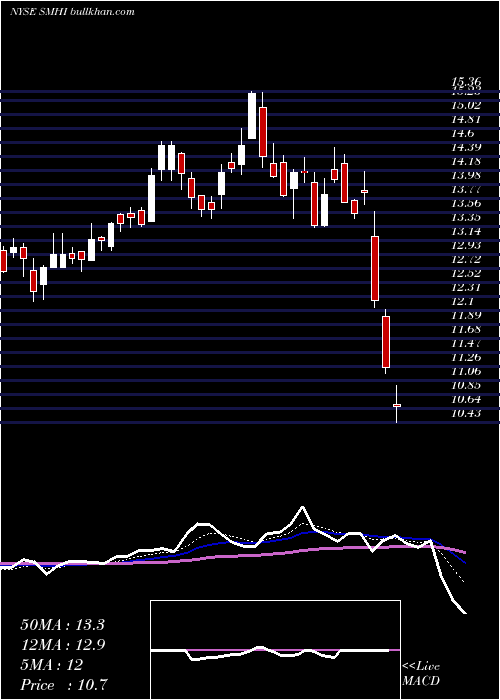The height and width of the screenshot is (700, 500).
Task: Click the tallest white candle at chart peak
Action: (x=252, y=116)
